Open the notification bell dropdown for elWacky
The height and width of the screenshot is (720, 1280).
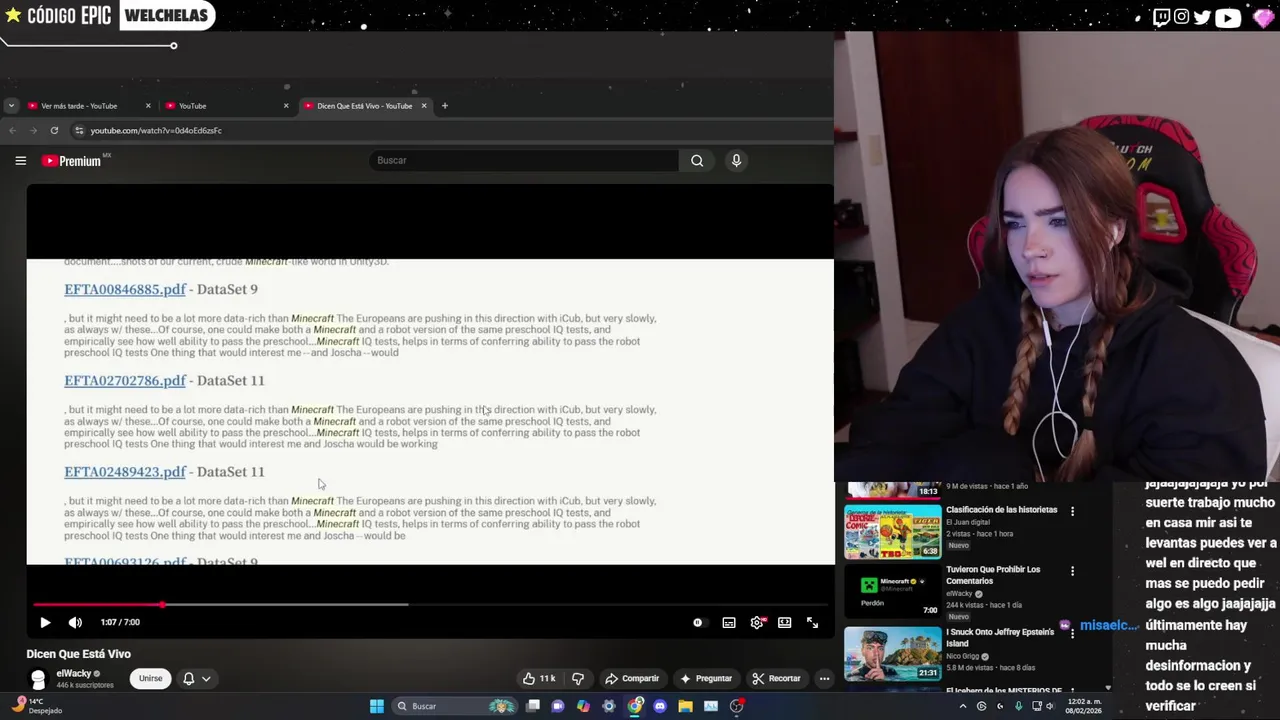point(196,678)
